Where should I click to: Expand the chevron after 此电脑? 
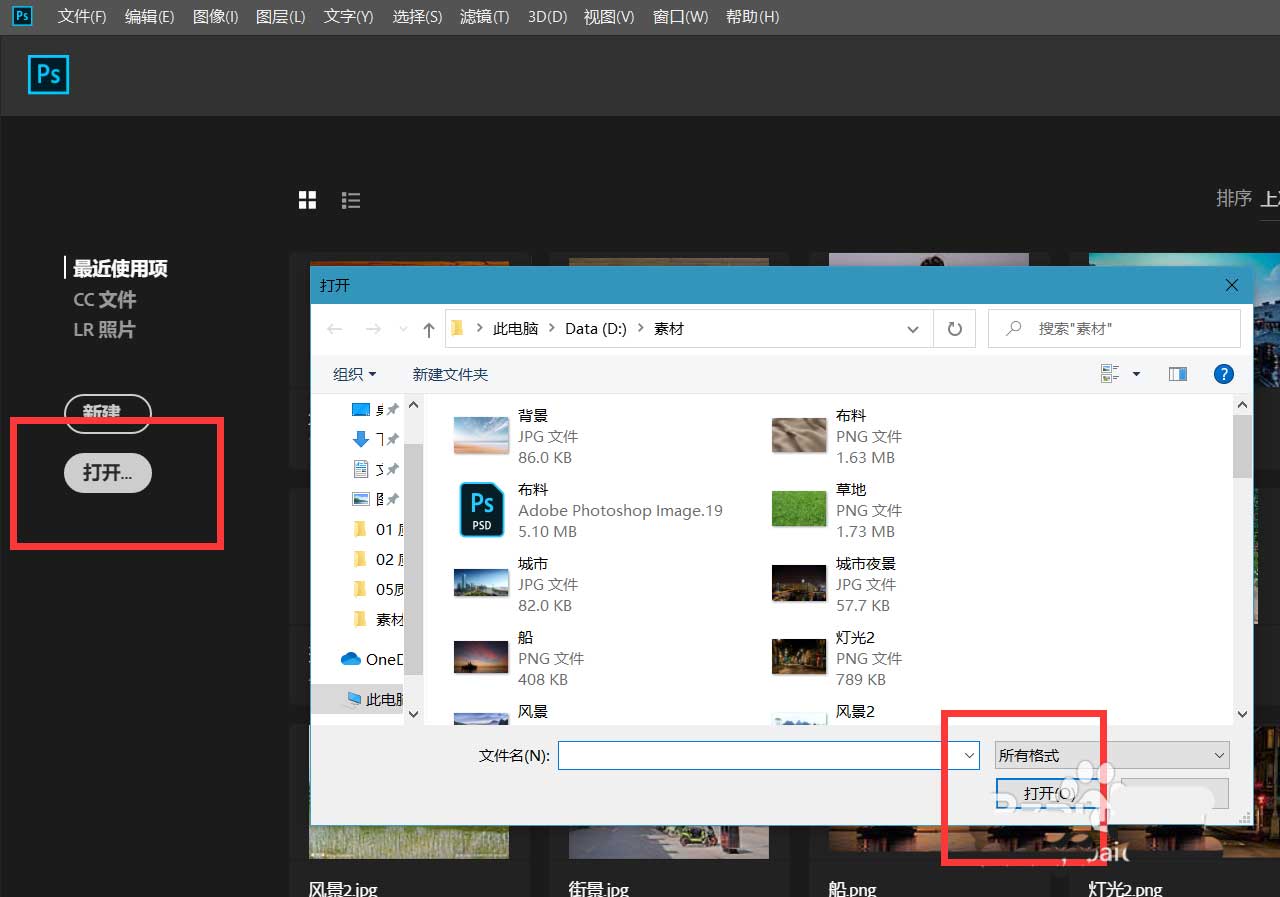click(x=550, y=329)
